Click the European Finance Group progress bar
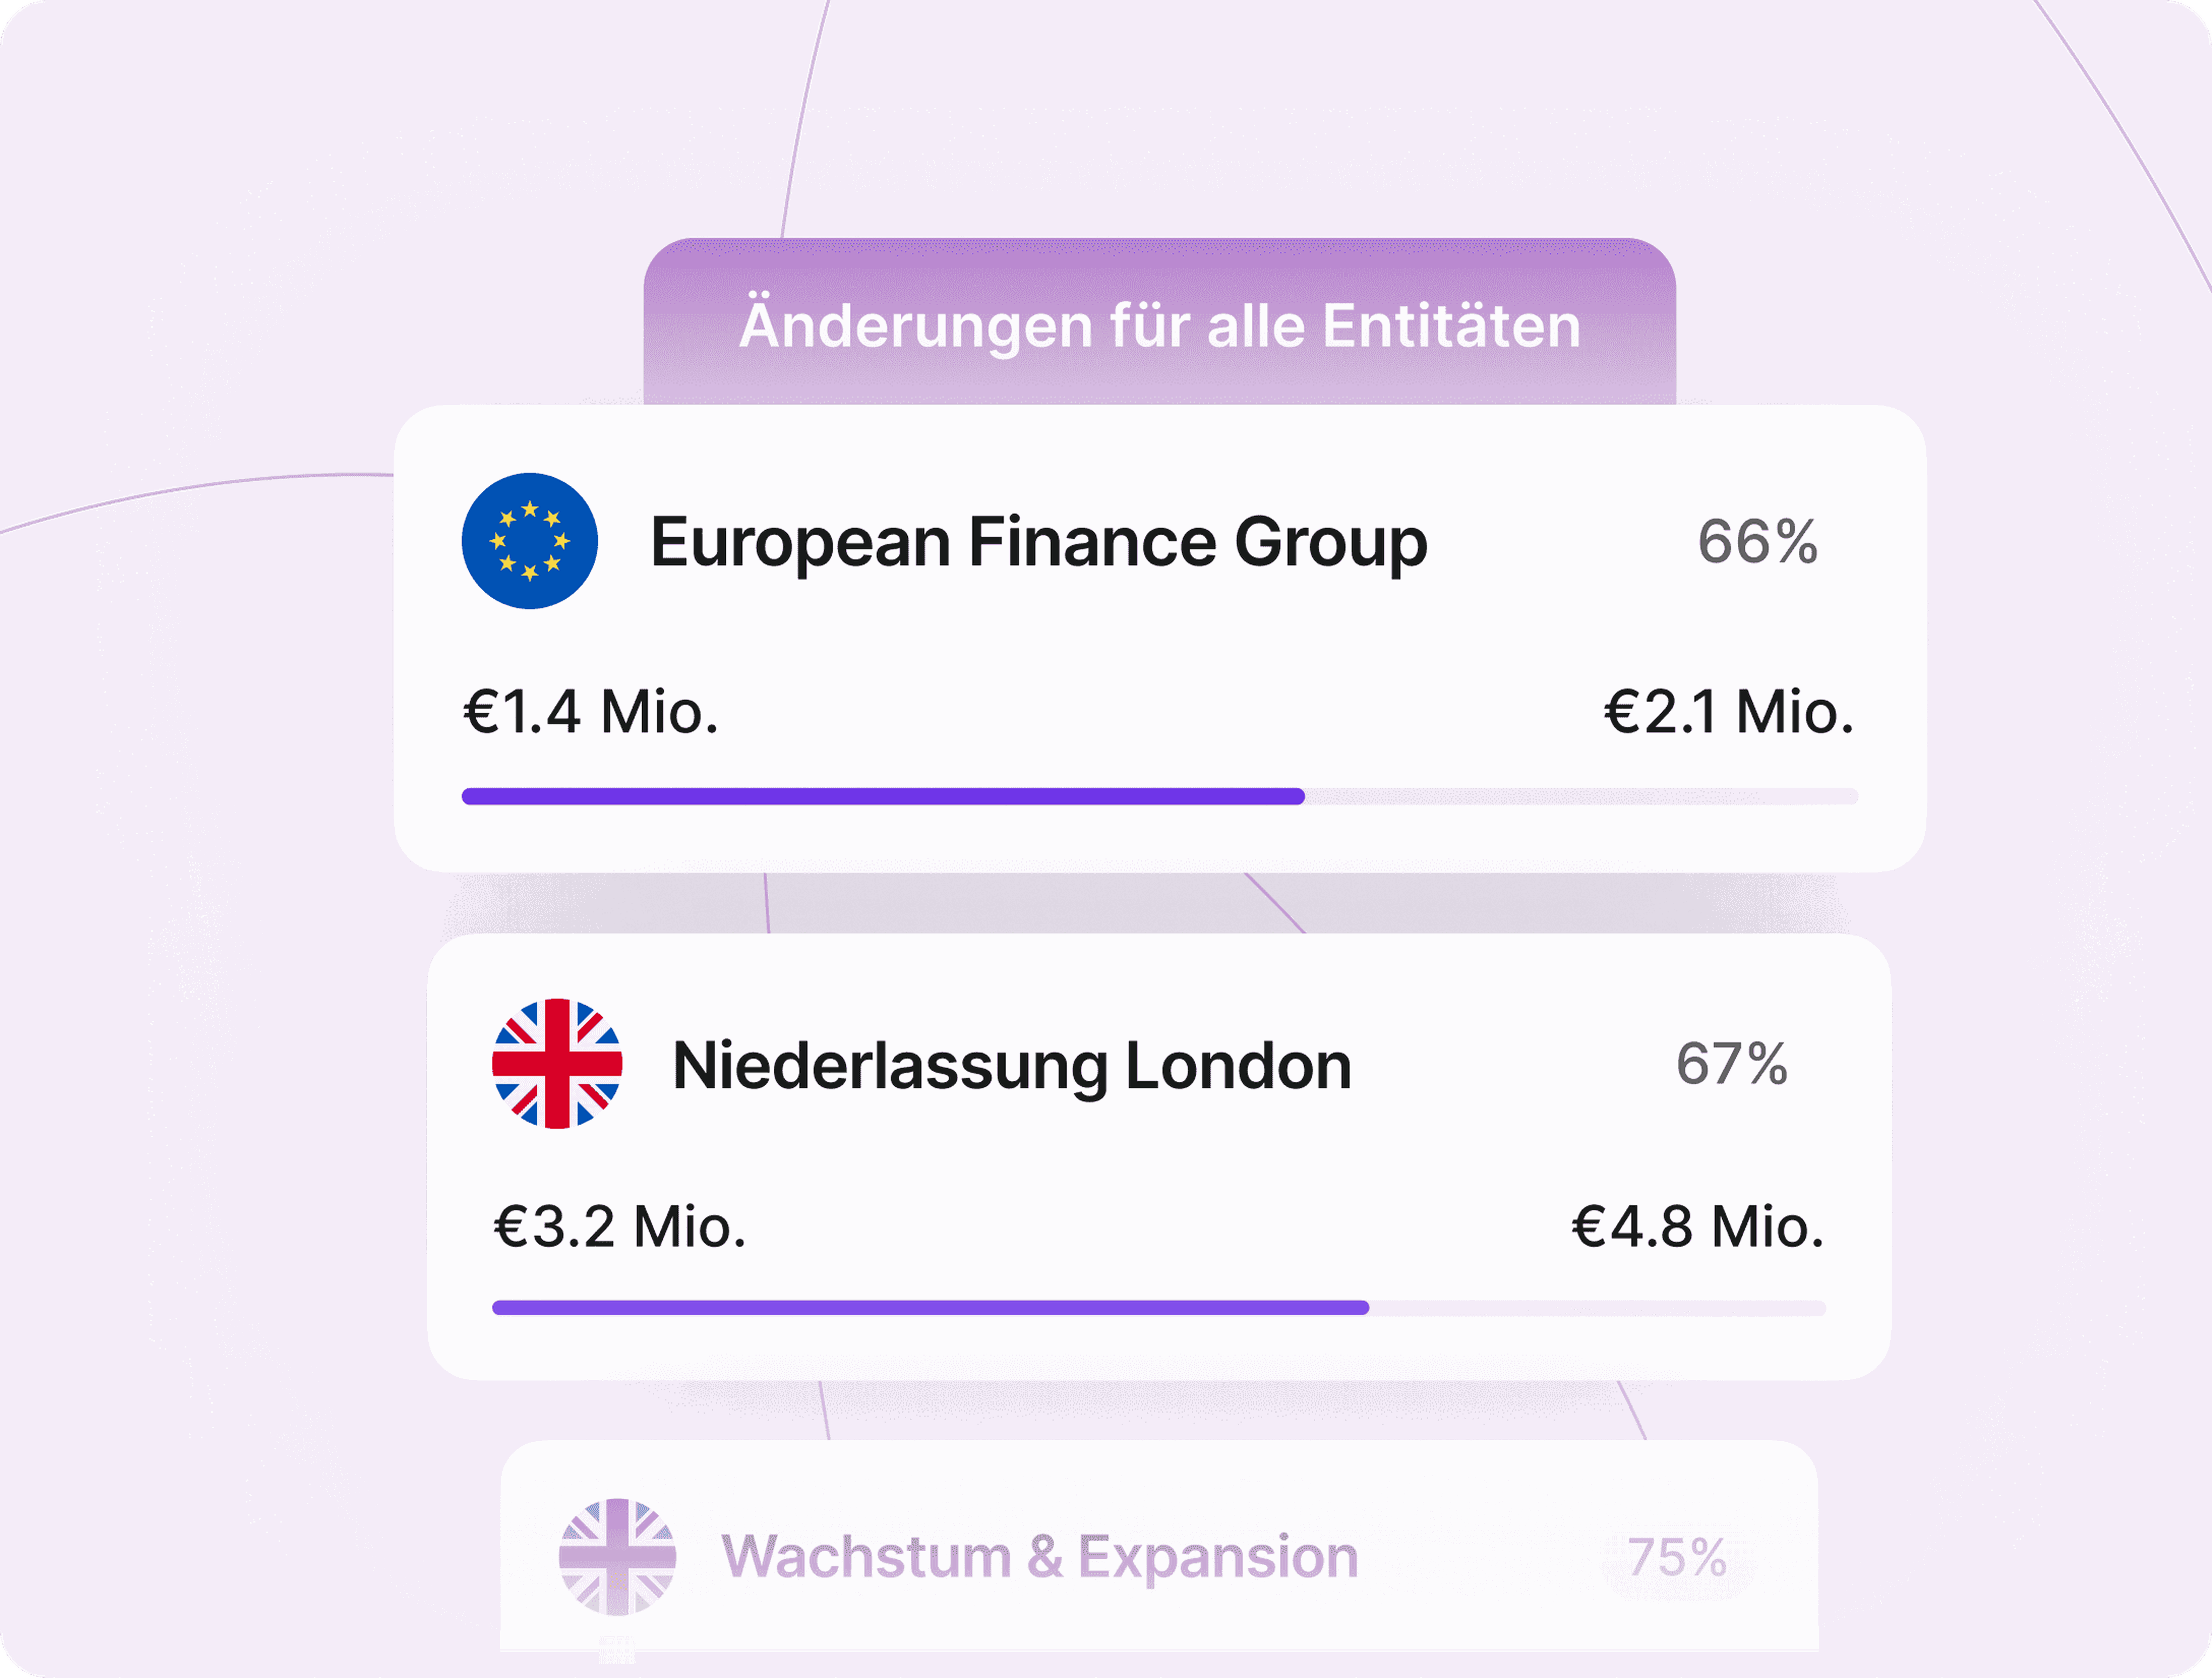Viewport: 2212px width, 1678px height. pyautogui.click(x=1160, y=796)
